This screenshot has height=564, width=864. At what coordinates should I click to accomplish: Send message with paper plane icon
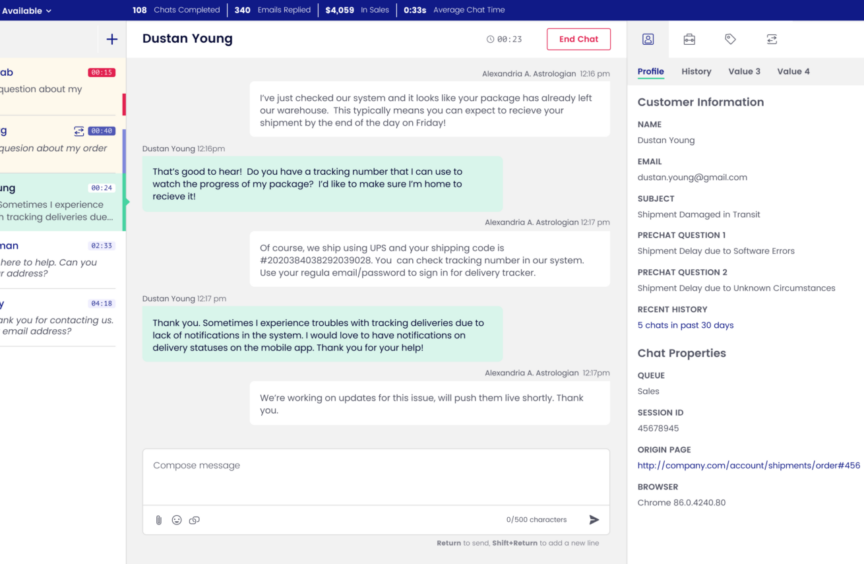(594, 520)
